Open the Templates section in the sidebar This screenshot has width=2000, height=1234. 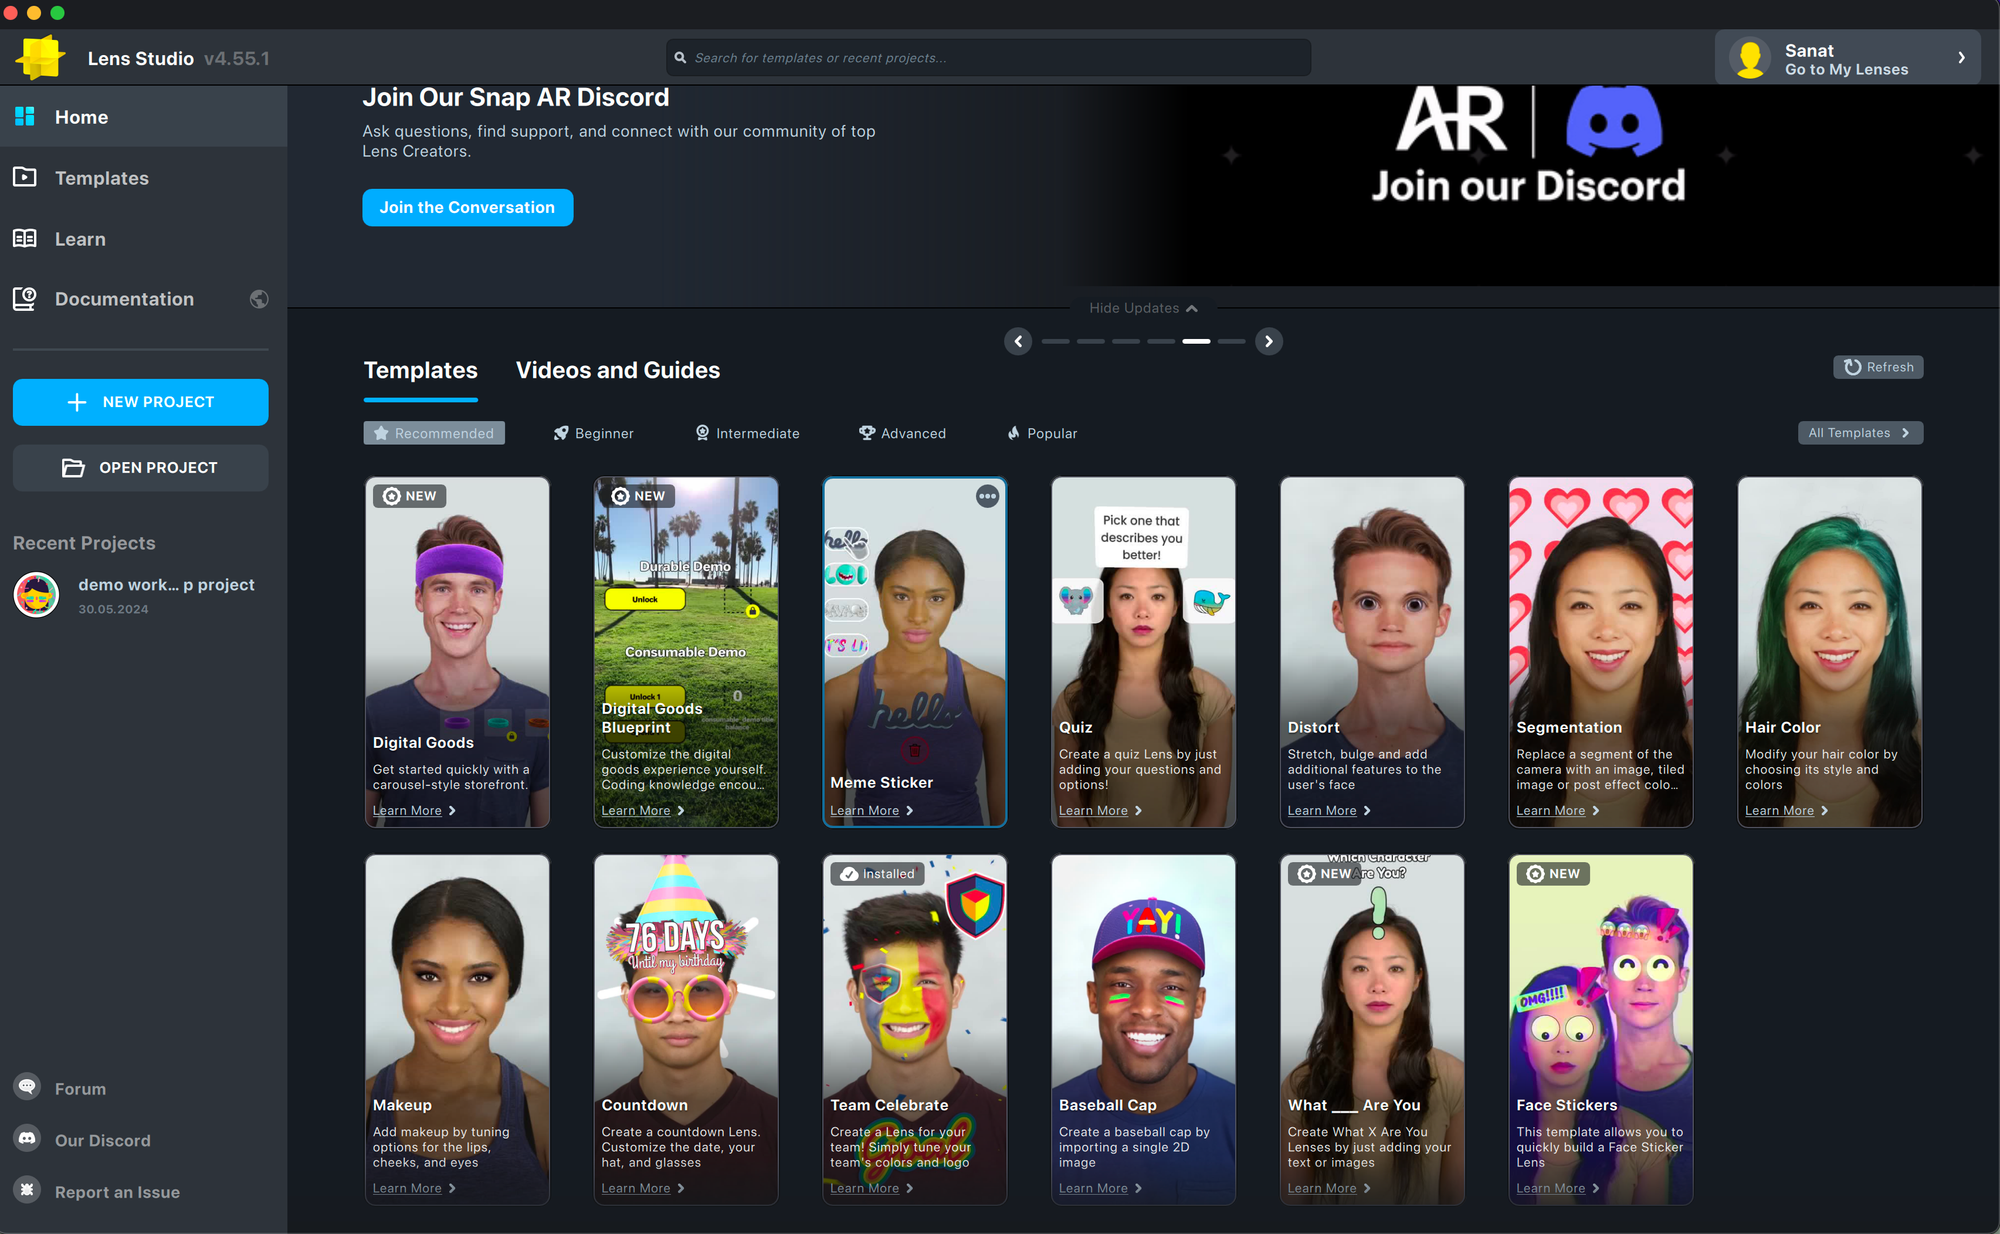(x=100, y=177)
